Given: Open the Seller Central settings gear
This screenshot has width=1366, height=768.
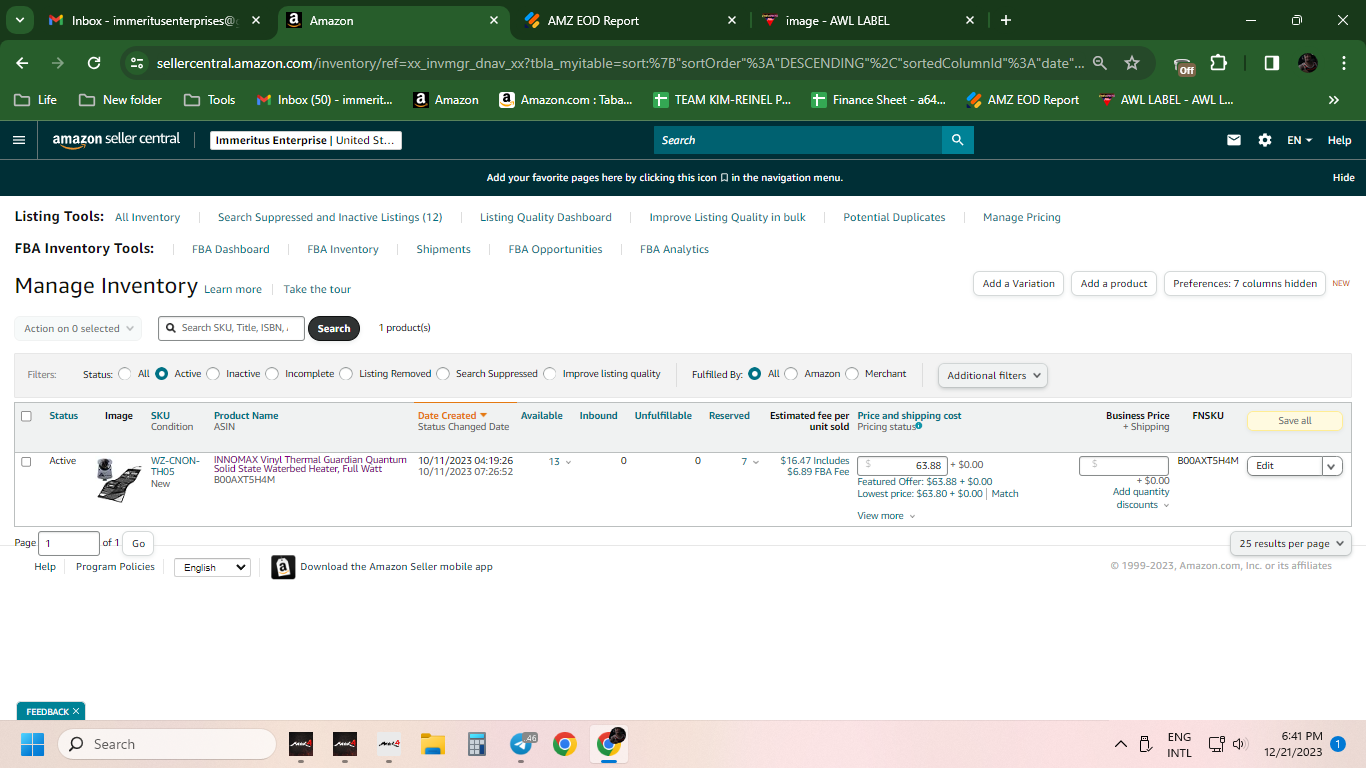Looking at the screenshot, I should click(1265, 140).
